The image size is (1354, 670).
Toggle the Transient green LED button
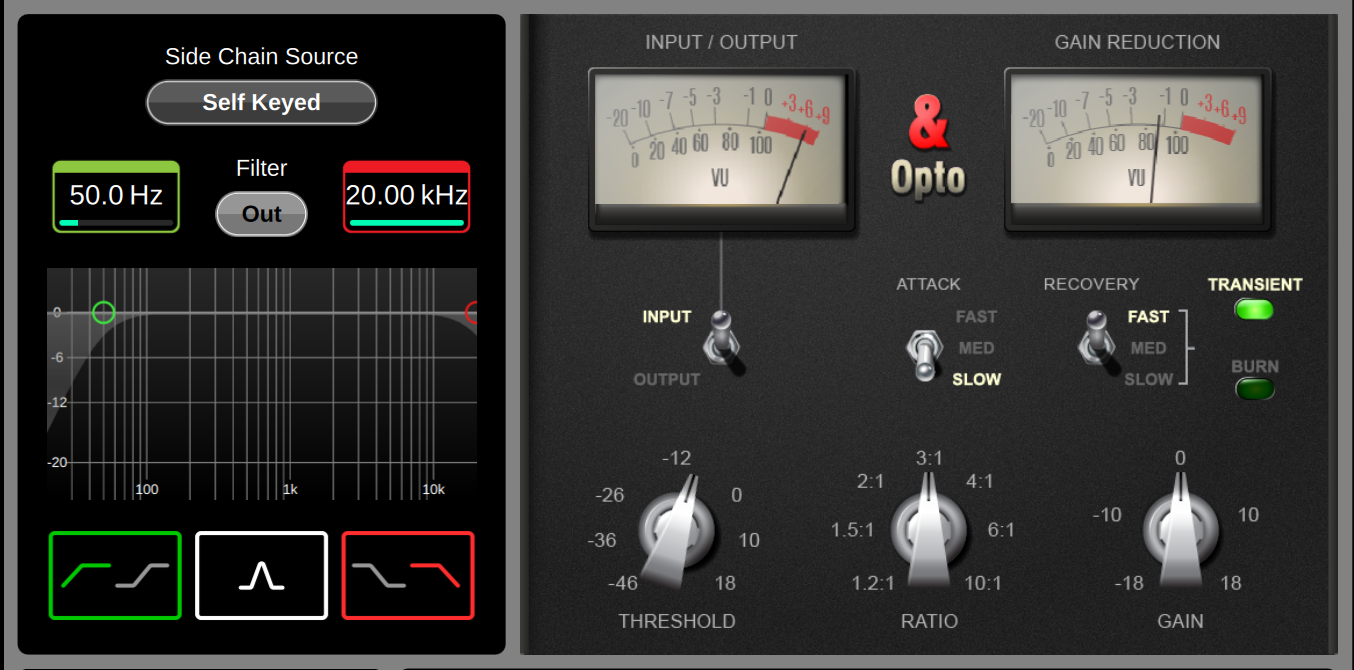tap(1254, 309)
